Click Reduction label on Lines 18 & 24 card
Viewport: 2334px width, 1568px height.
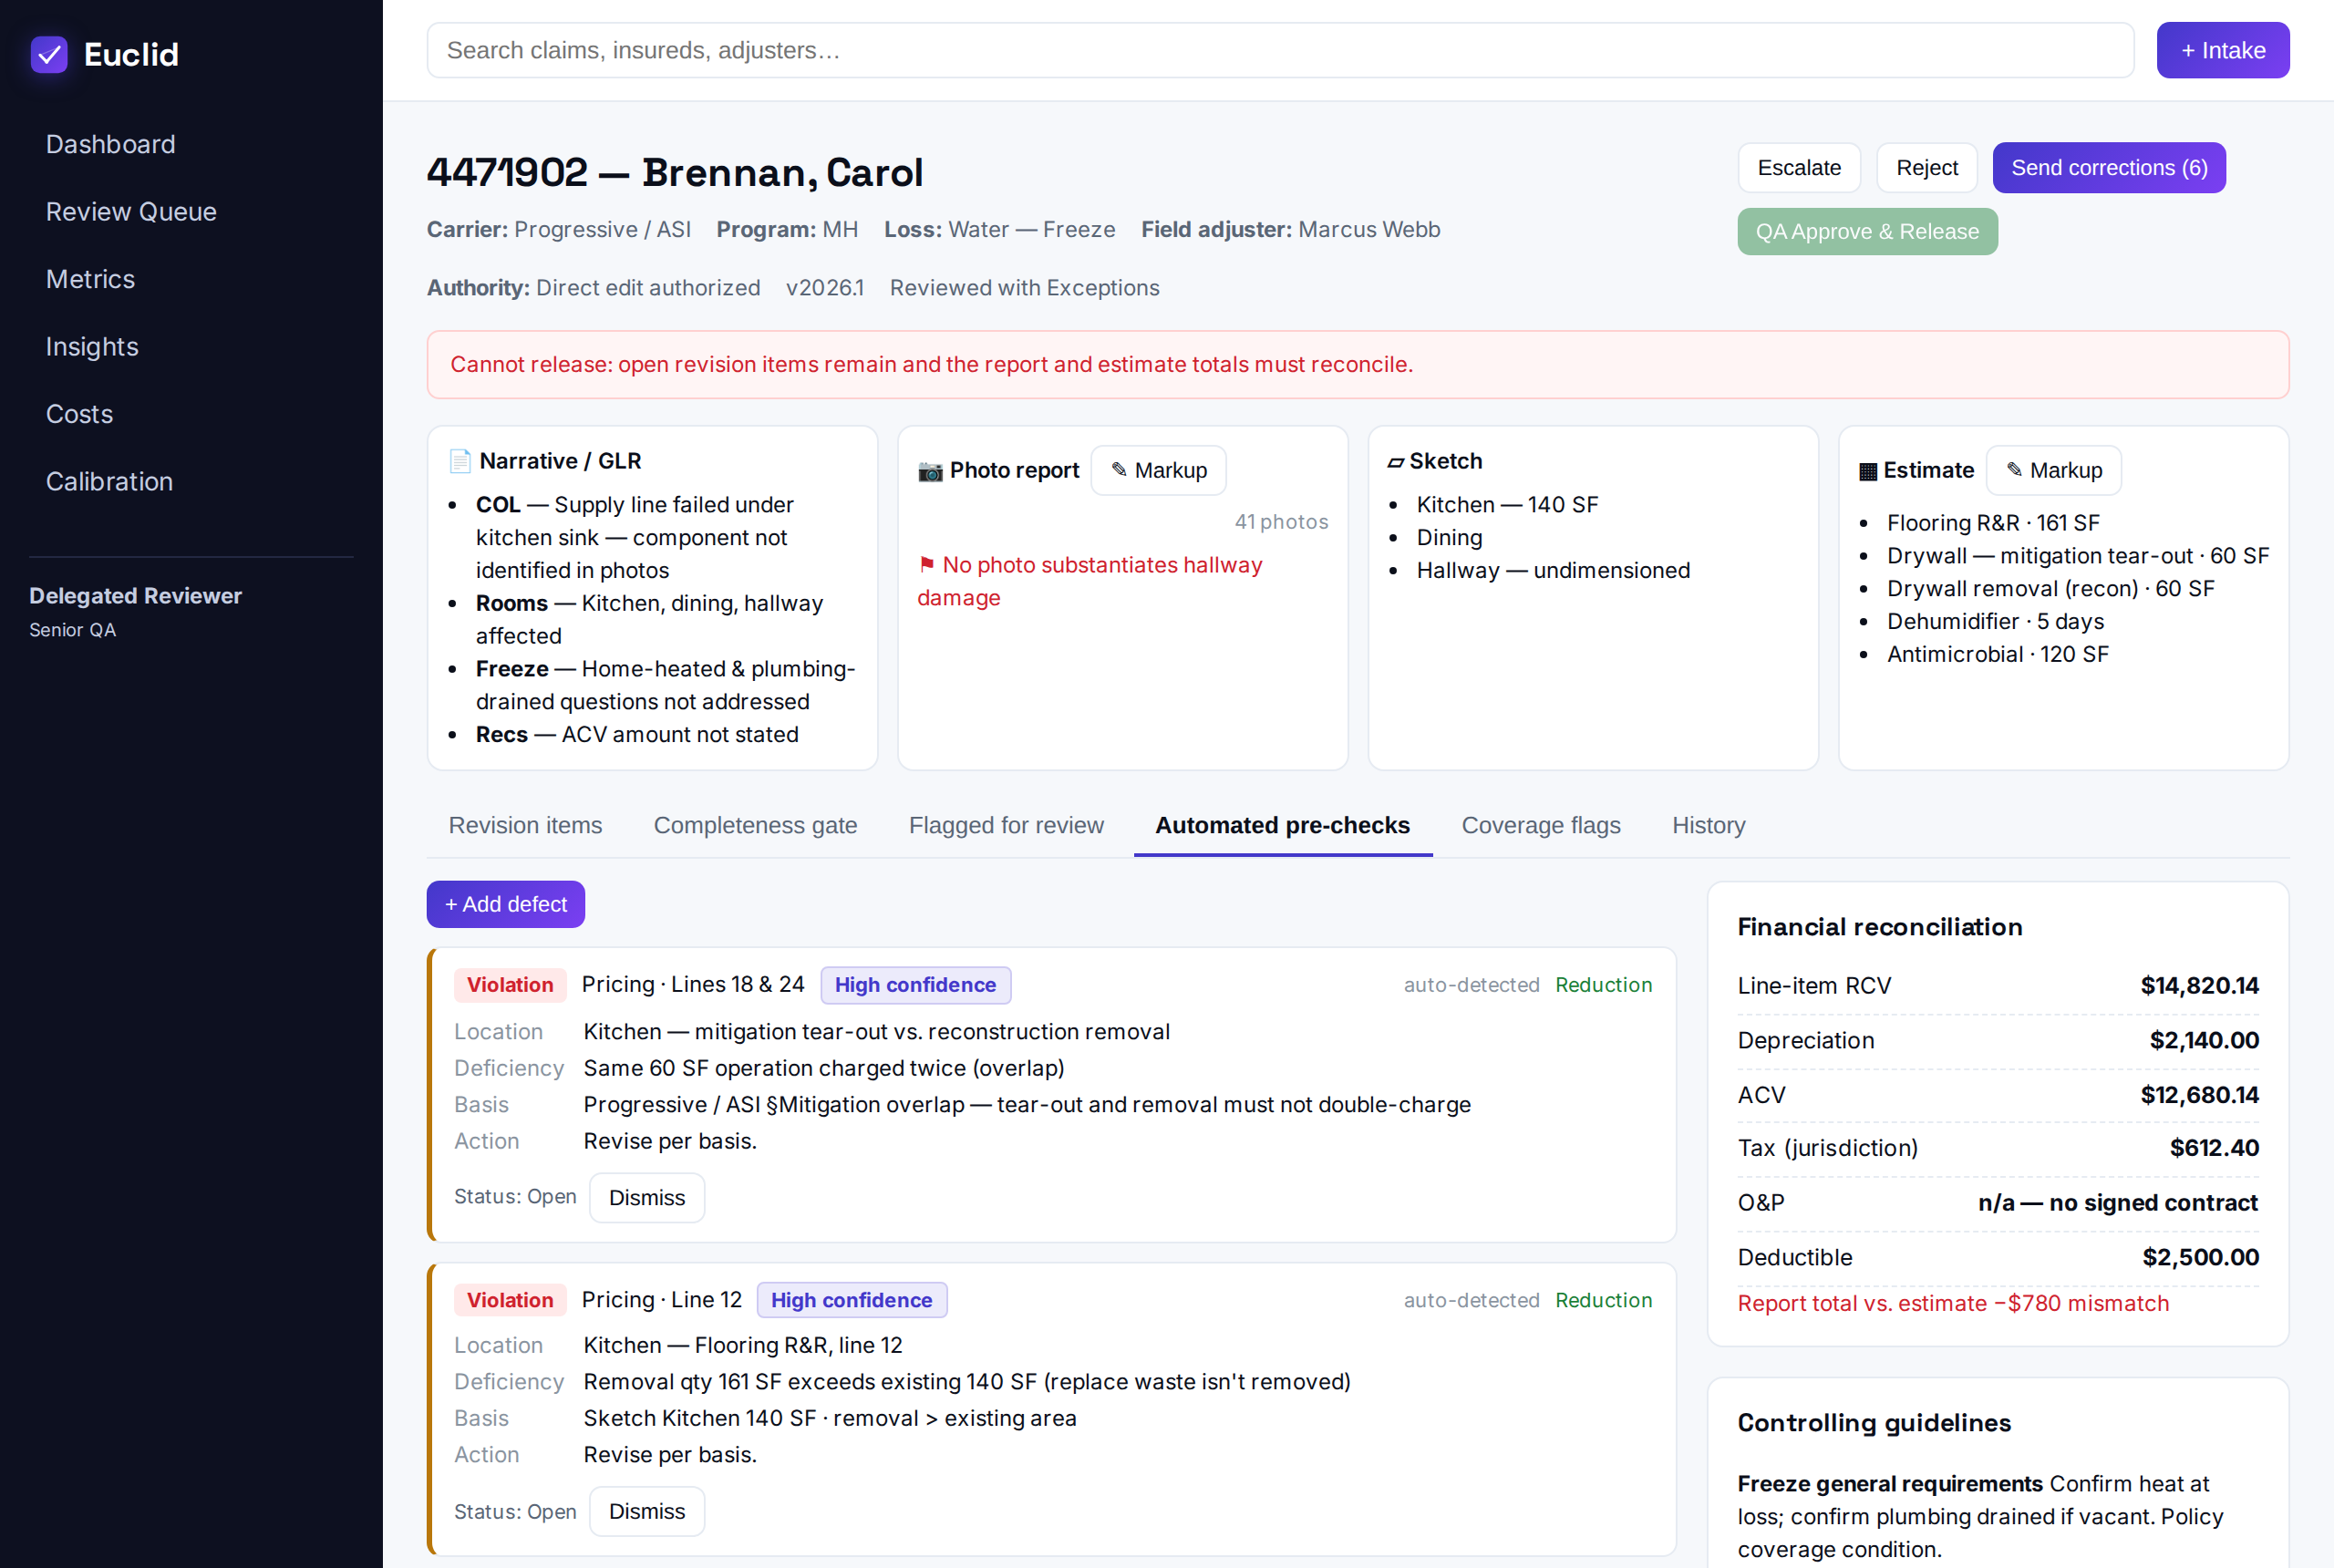(1603, 985)
